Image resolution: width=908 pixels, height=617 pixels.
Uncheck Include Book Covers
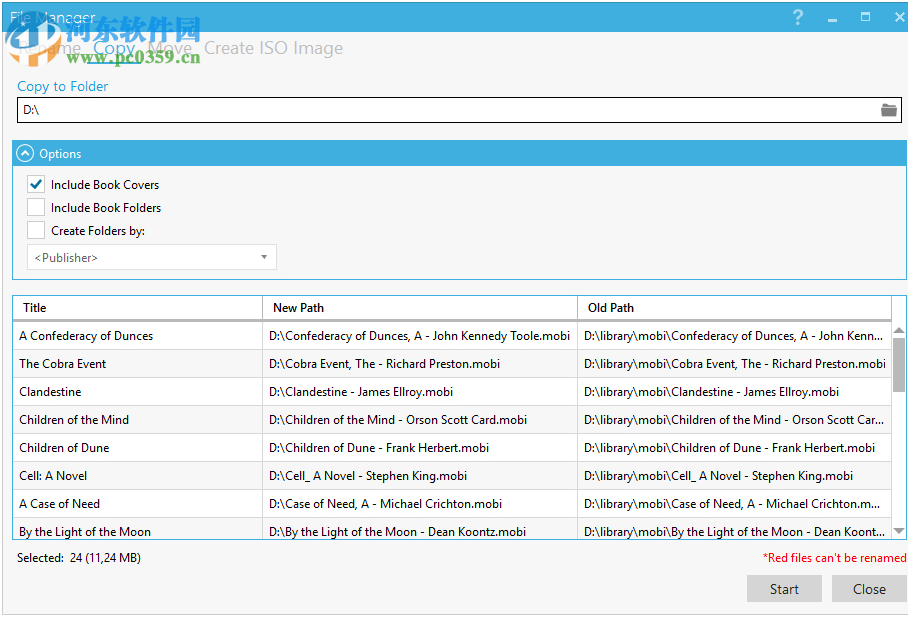35,185
